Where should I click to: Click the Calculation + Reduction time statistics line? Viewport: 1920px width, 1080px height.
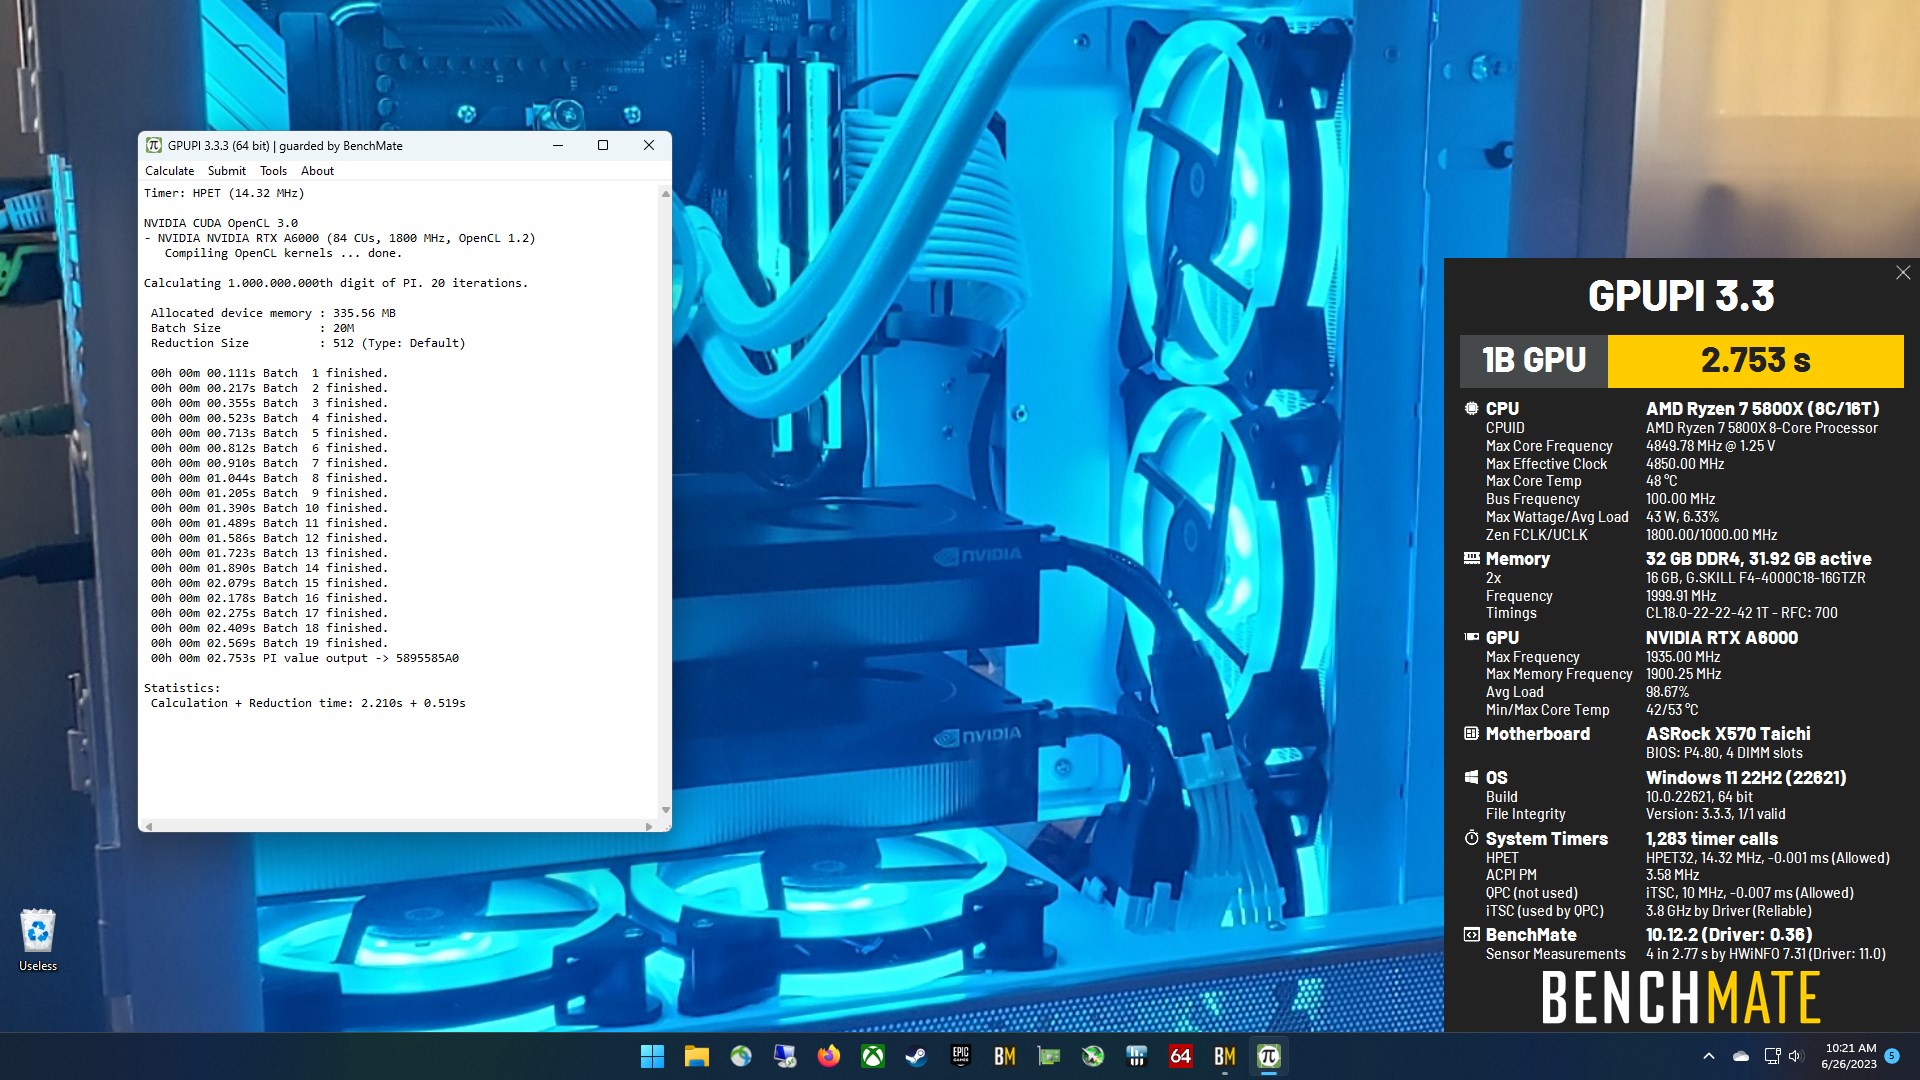pos(308,703)
